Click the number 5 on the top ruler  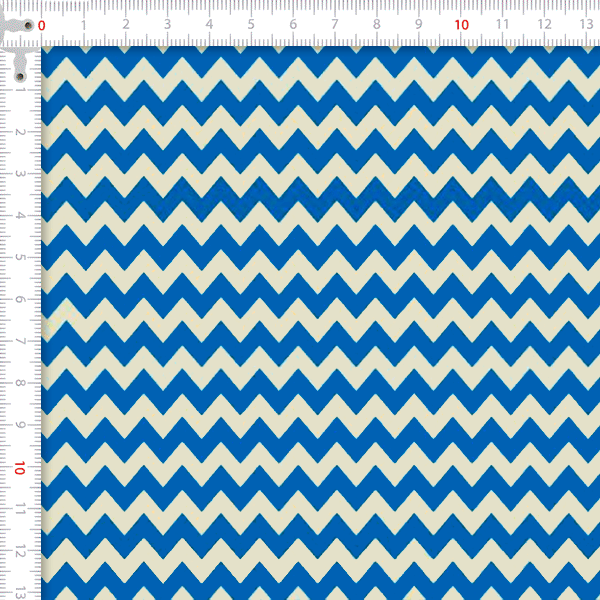pos(251,24)
